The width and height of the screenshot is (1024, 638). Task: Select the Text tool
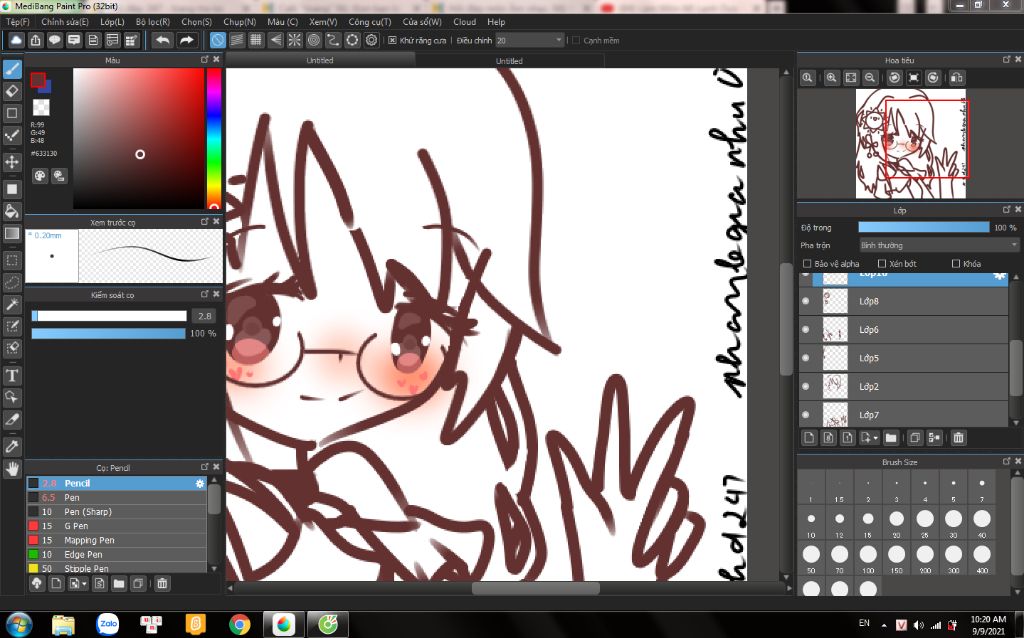pos(12,375)
